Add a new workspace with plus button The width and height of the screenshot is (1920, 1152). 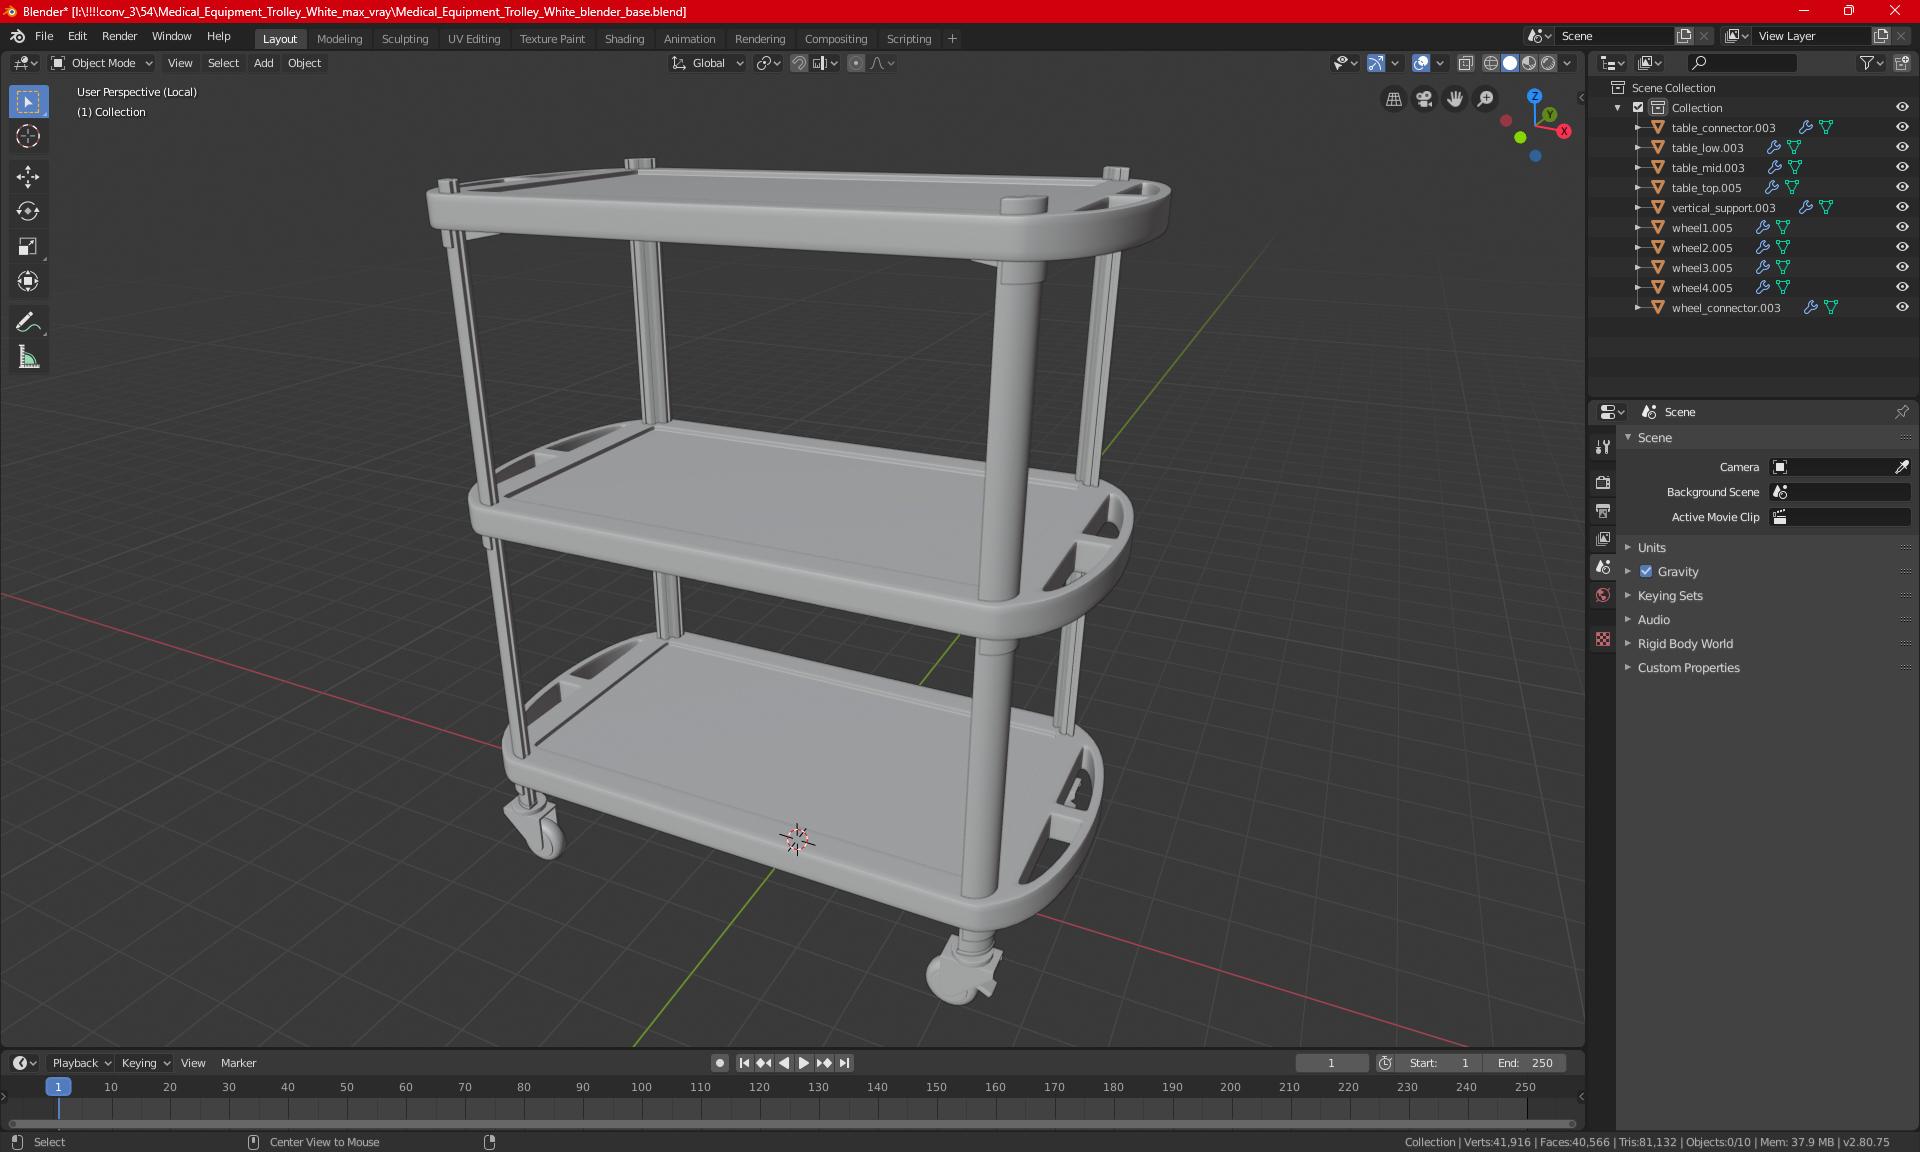(952, 39)
